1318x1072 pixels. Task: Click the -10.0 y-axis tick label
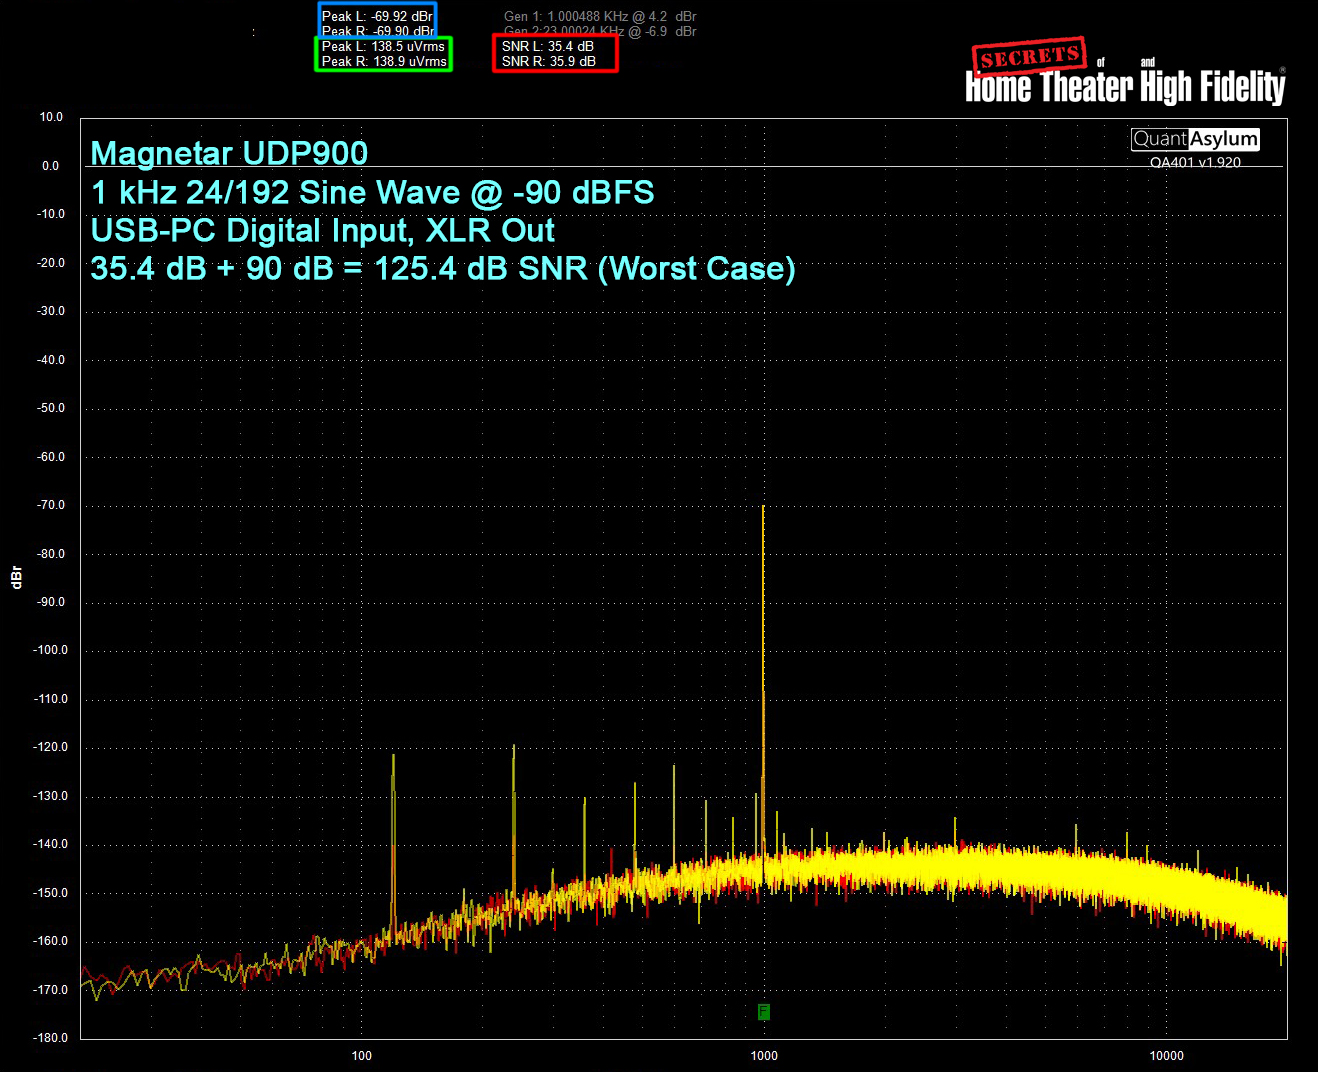(51, 214)
